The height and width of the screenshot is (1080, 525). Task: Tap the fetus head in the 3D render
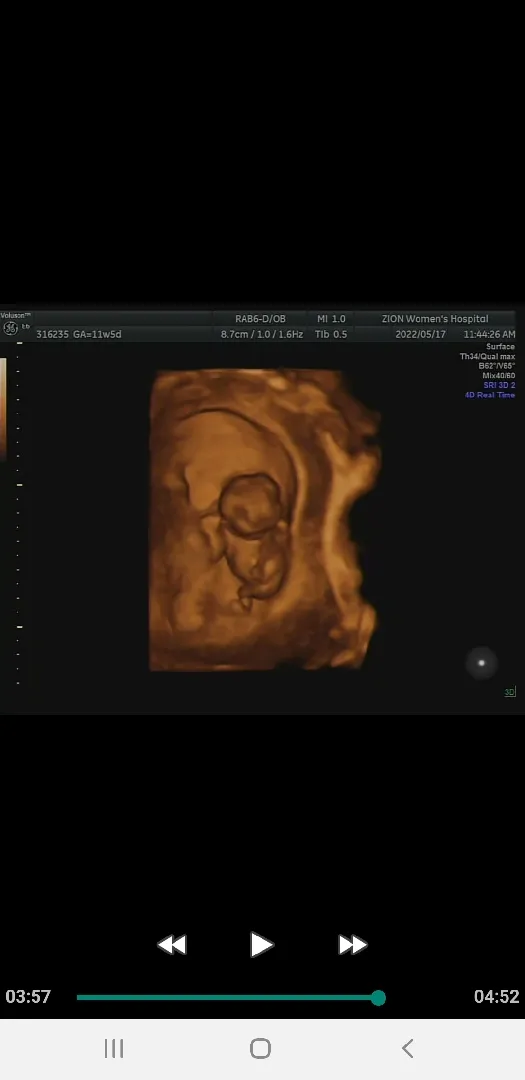(251, 503)
